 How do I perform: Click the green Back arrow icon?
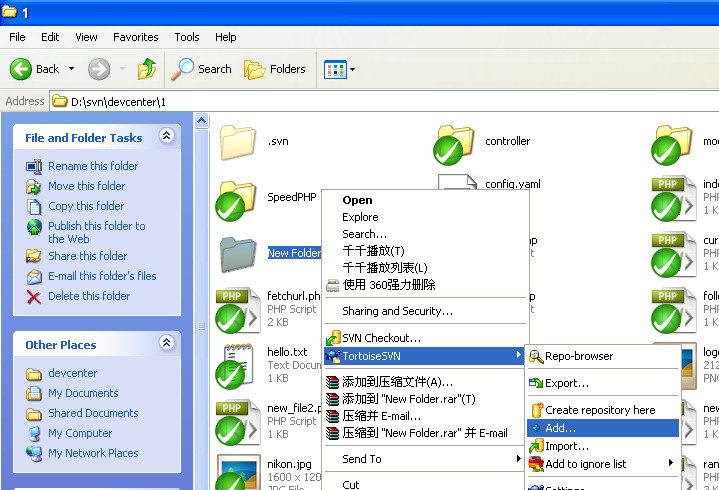21,69
